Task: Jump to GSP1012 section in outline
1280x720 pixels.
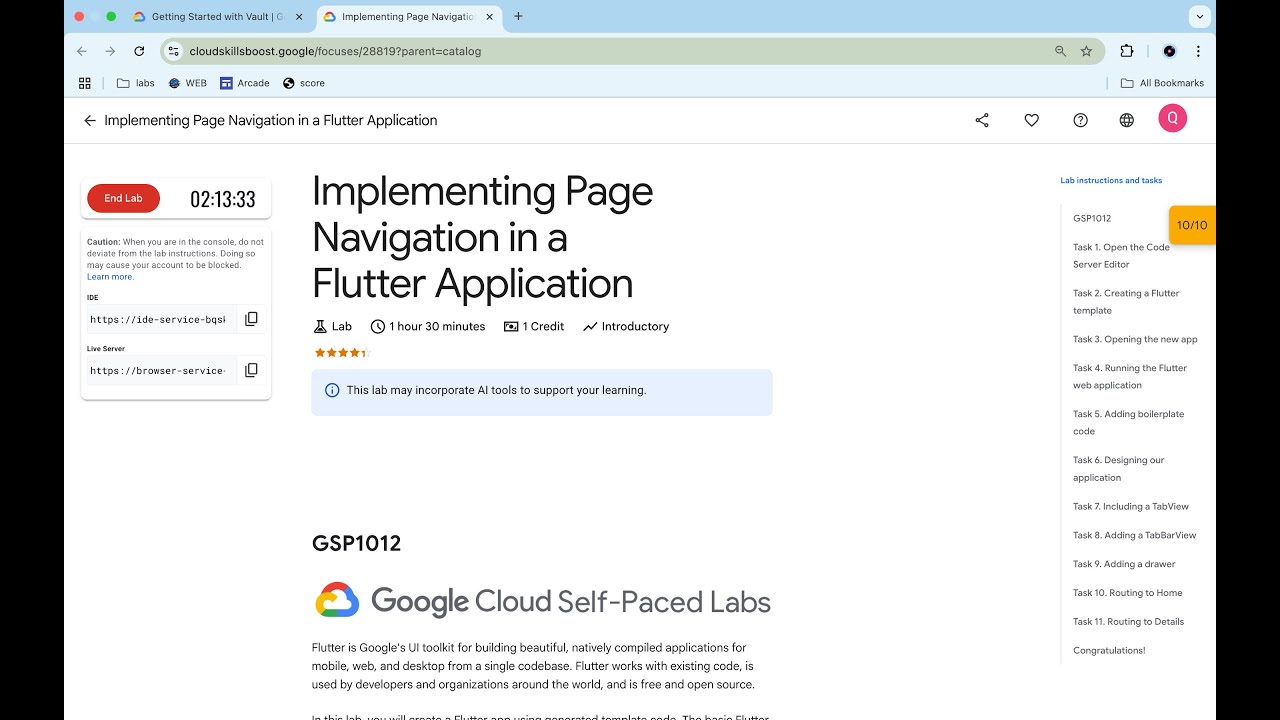Action: coord(1092,218)
